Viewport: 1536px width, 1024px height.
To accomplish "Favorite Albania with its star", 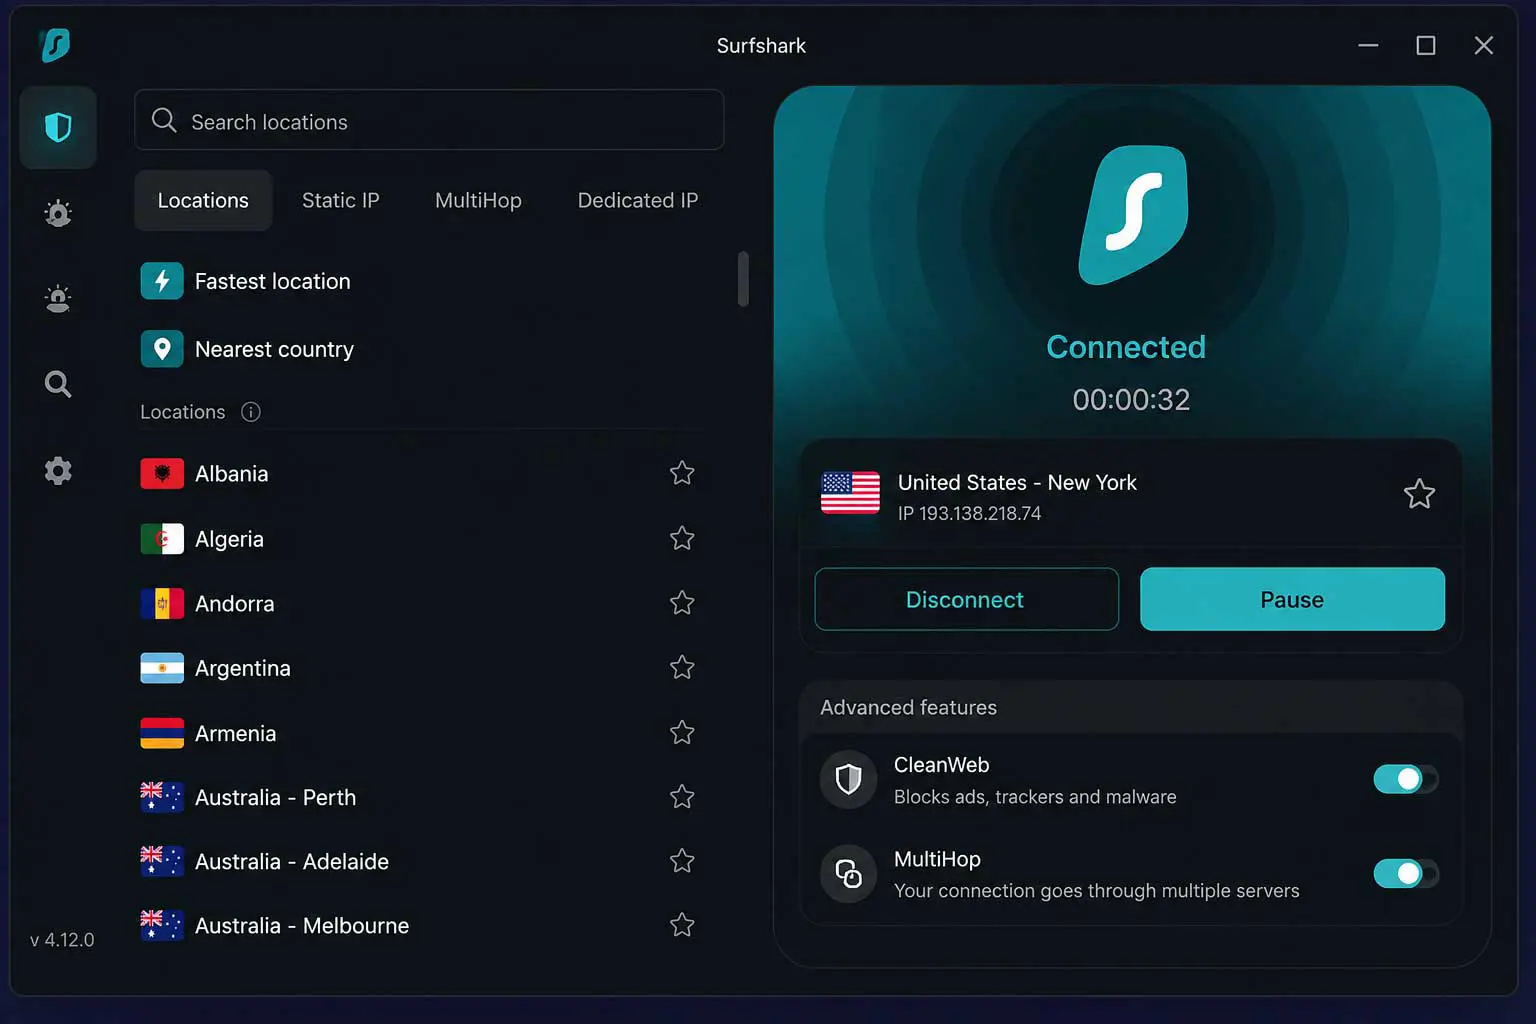I will [682, 473].
